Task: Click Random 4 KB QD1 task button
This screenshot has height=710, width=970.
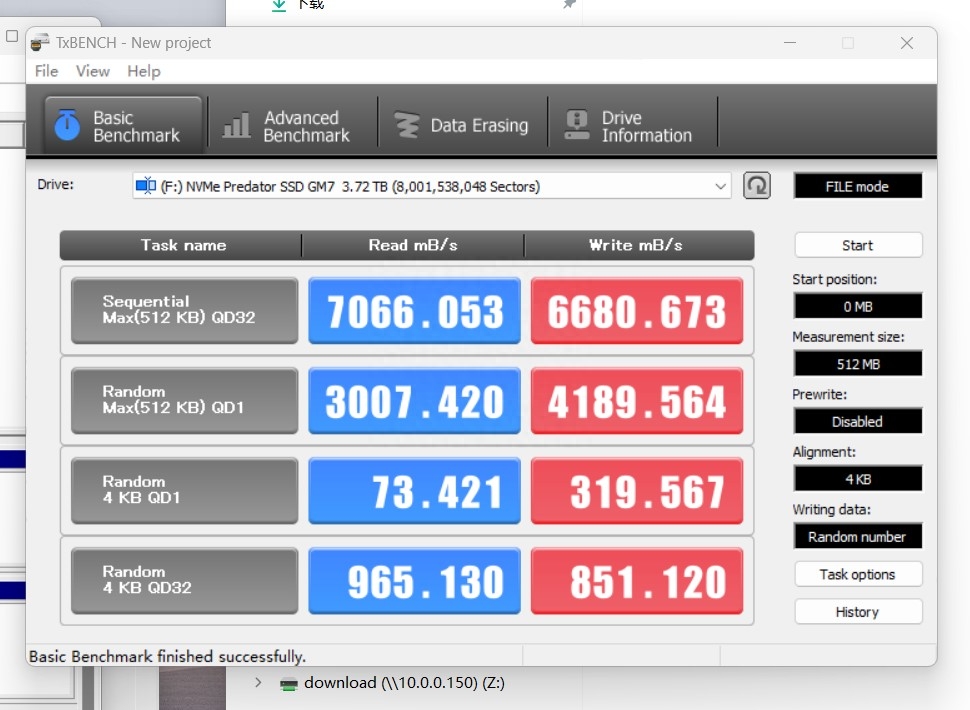Action: coord(184,490)
